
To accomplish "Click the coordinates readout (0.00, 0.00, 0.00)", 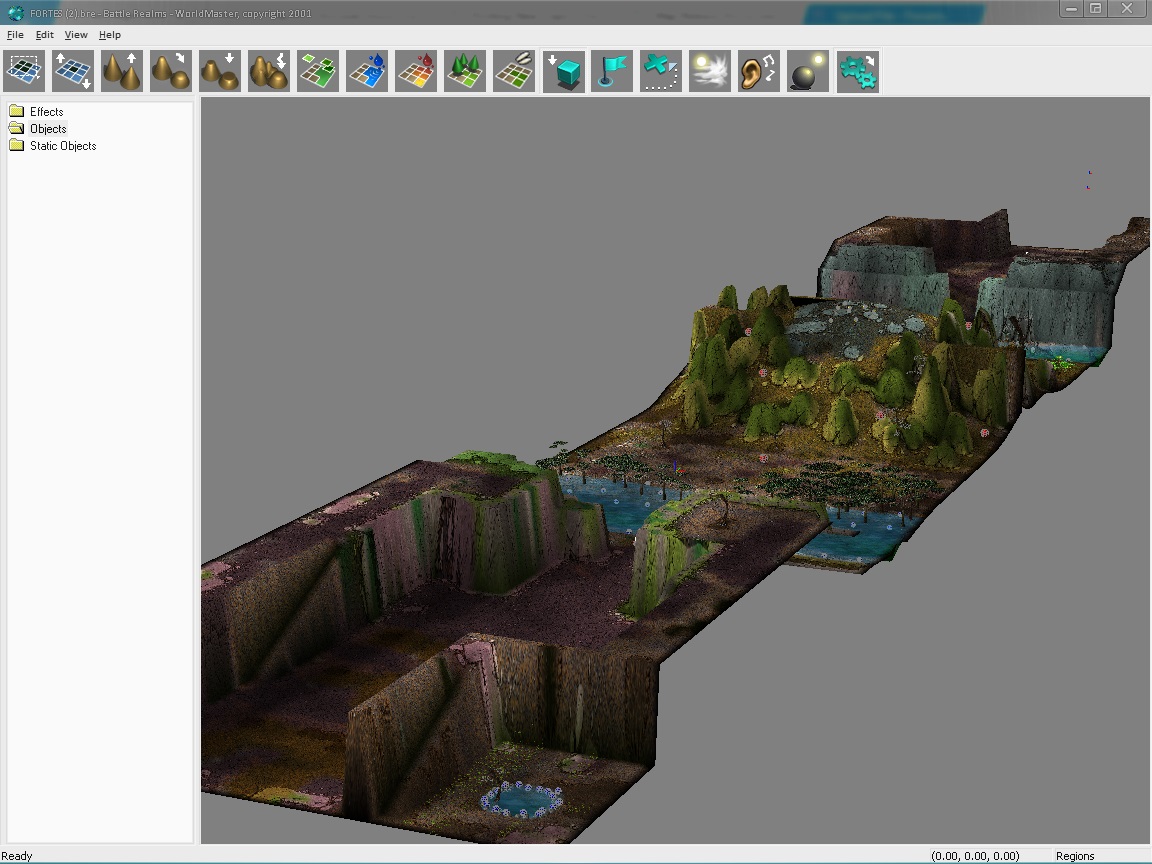I will tap(975, 856).
